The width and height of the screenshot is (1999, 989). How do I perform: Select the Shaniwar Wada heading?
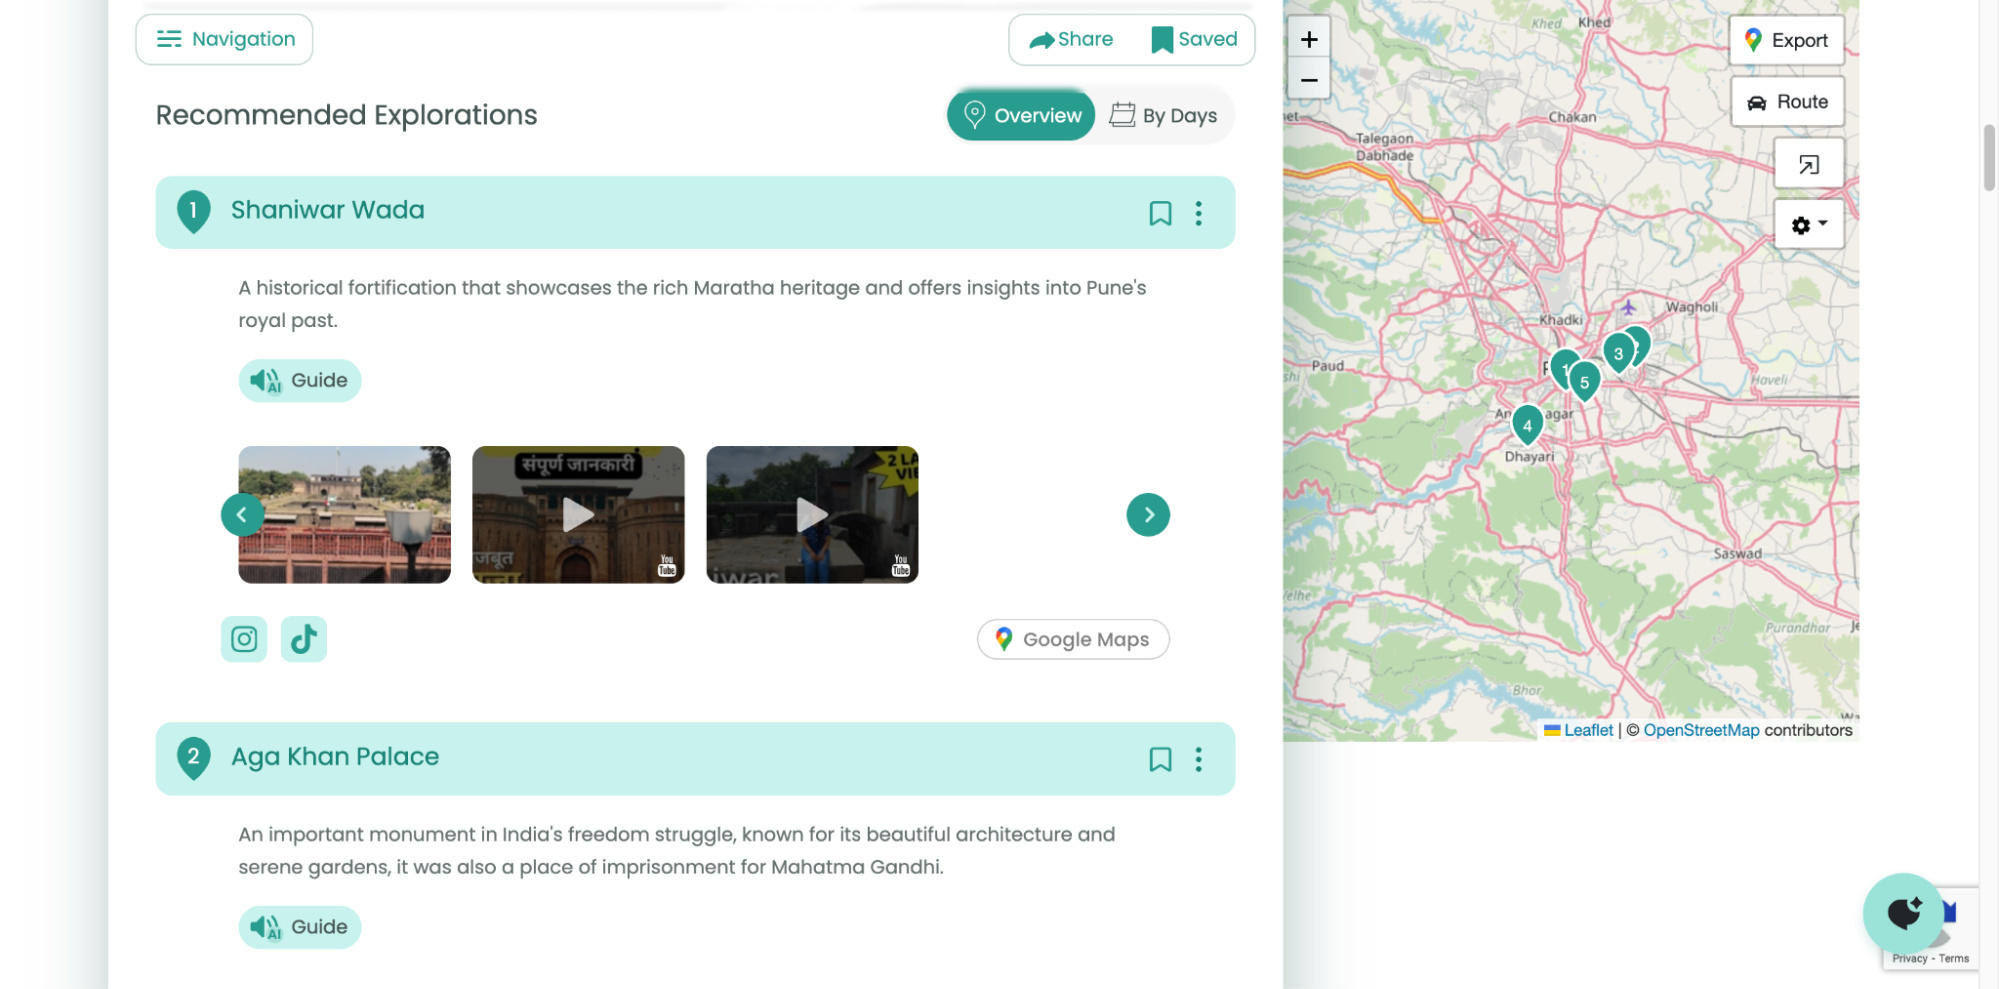pyautogui.click(x=328, y=210)
